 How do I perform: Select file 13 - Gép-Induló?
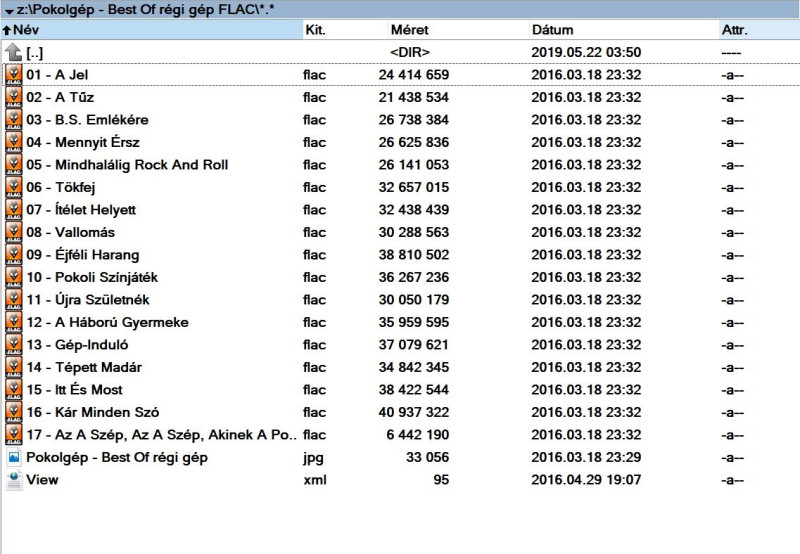77,344
